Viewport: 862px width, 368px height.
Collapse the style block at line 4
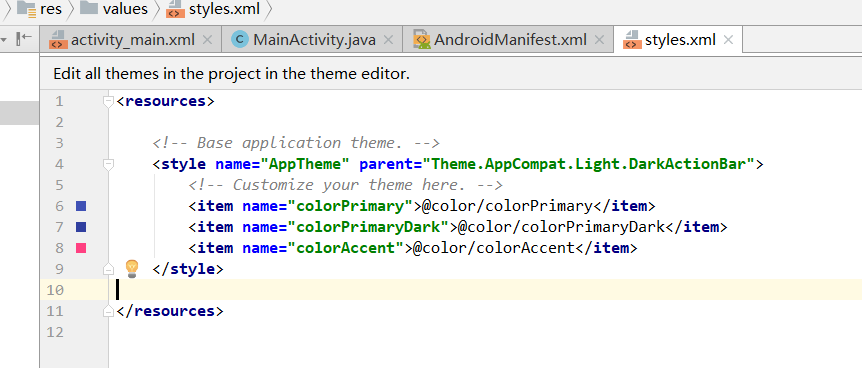click(109, 164)
